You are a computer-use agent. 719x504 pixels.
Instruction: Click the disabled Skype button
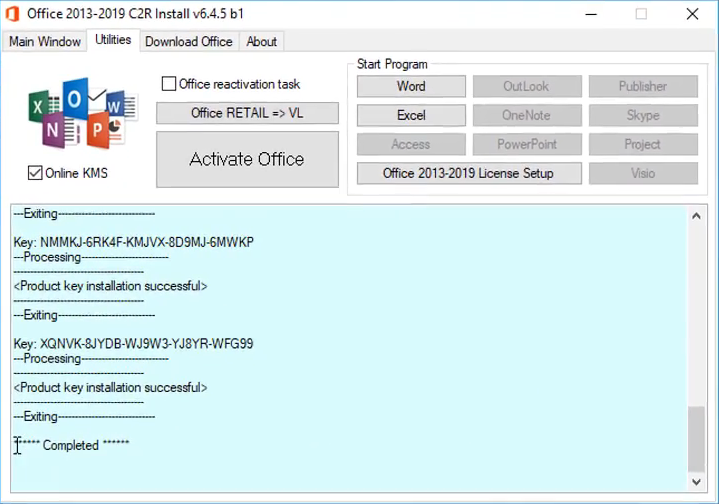coord(643,115)
